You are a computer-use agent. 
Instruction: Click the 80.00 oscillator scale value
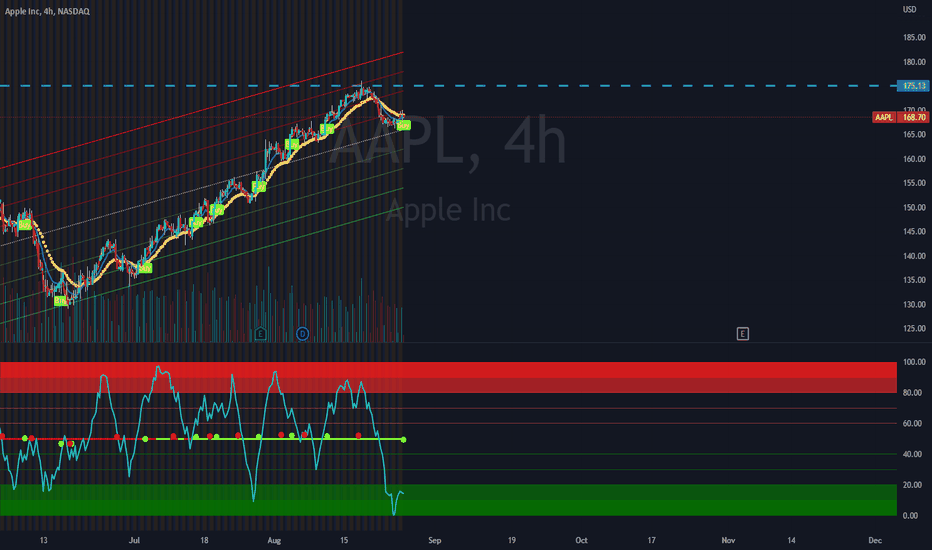coord(914,392)
